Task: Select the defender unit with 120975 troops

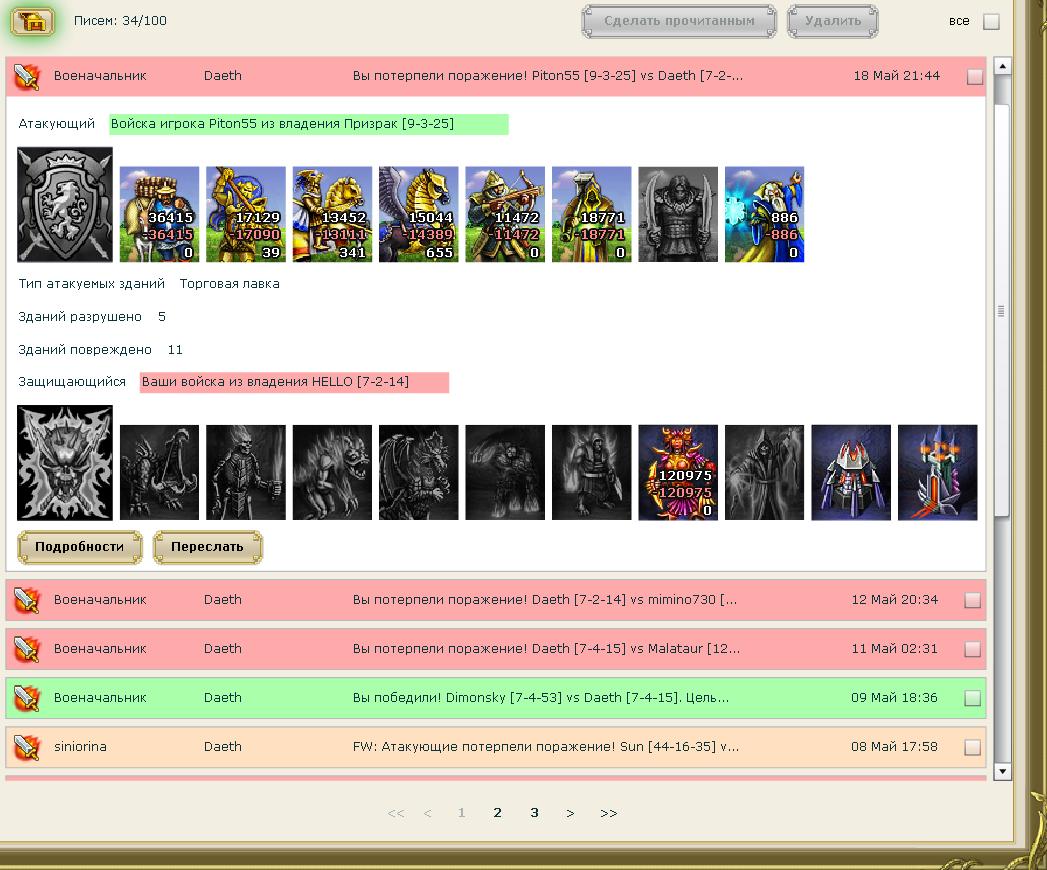Action: (678, 472)
